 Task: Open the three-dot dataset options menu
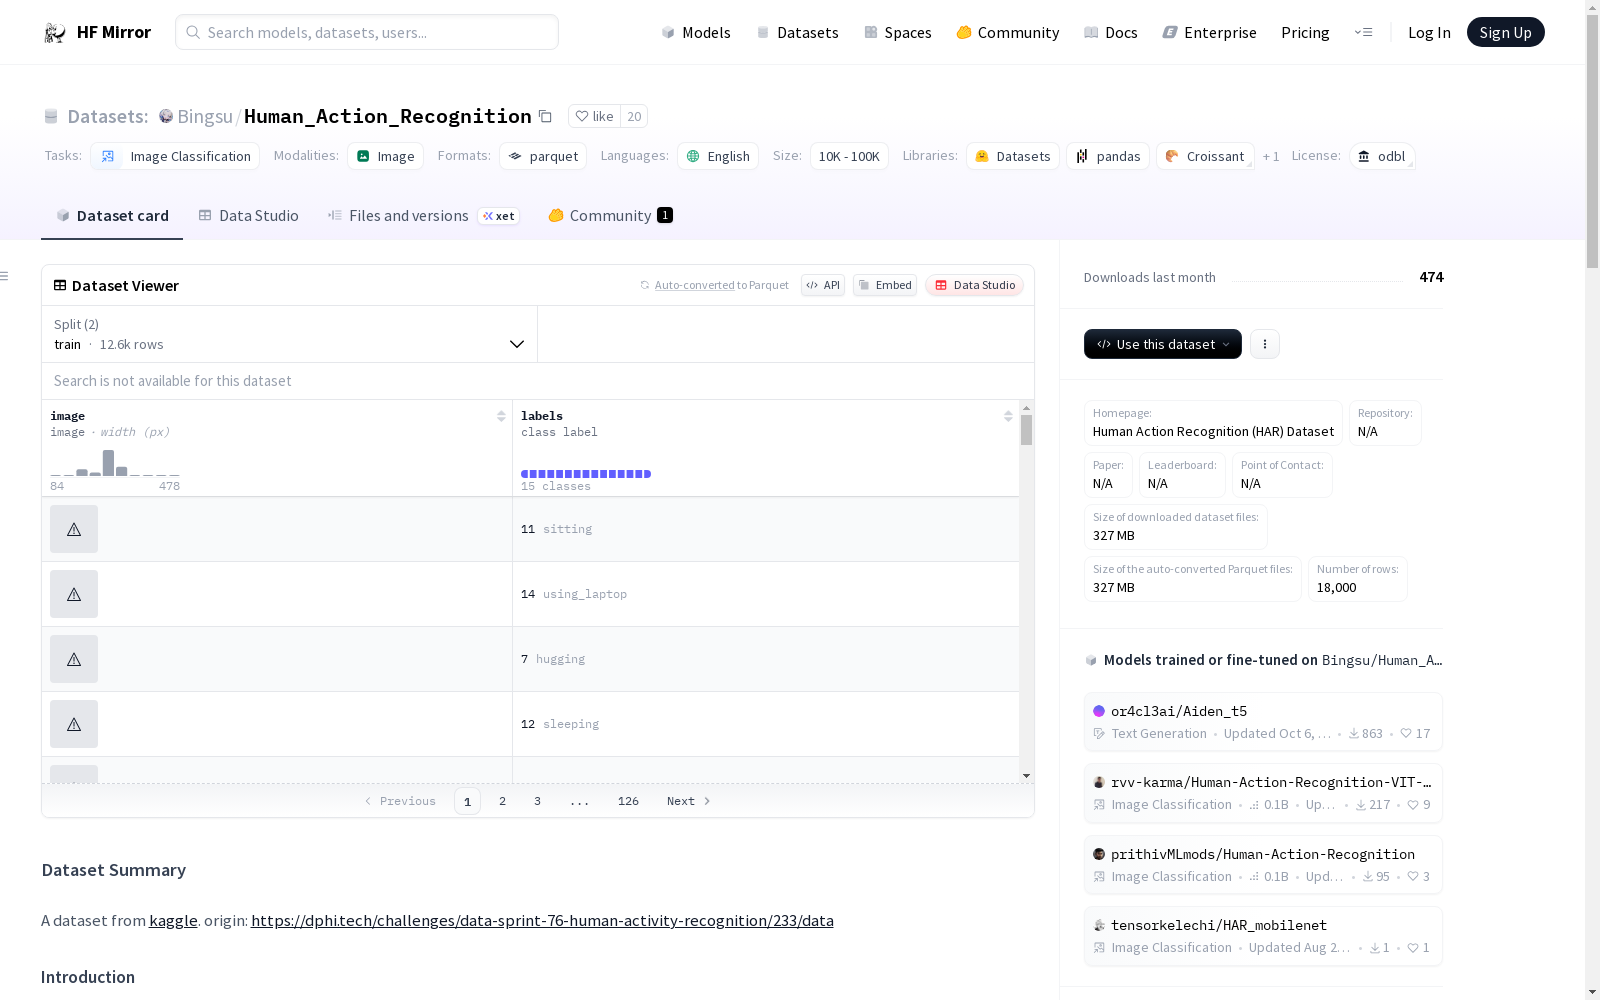coord(1265,344)
